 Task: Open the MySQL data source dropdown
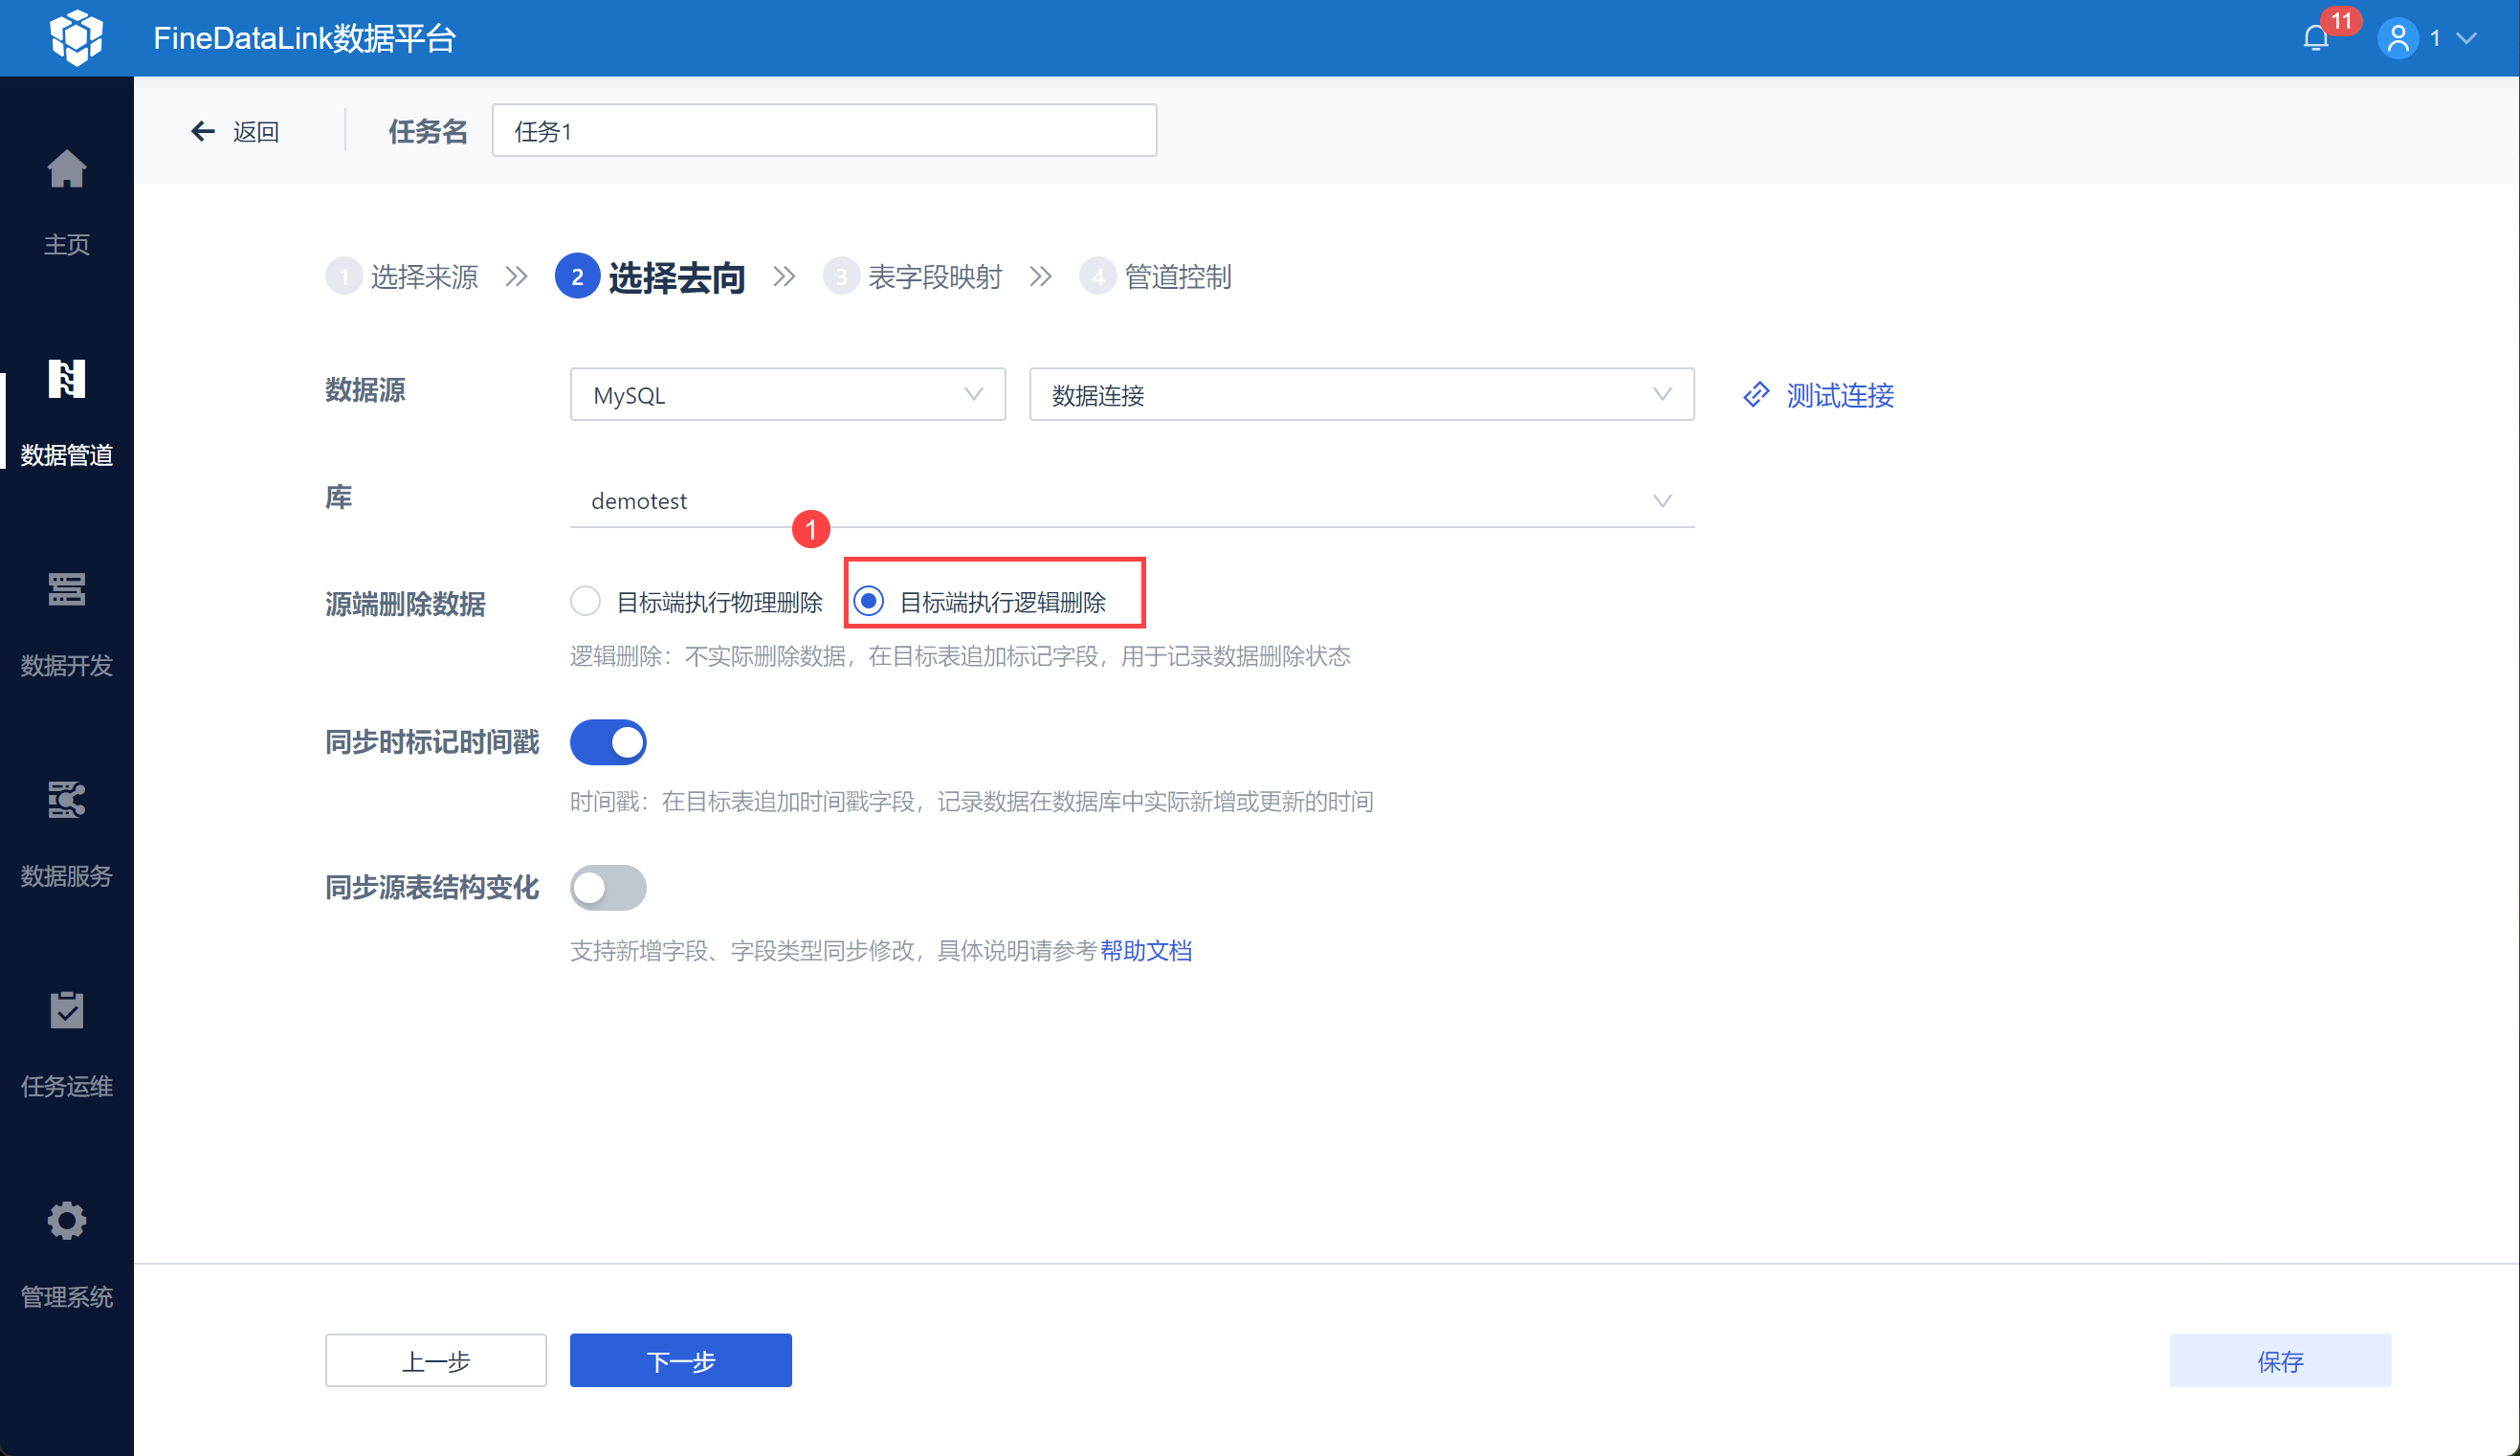[x=787, y=395]
